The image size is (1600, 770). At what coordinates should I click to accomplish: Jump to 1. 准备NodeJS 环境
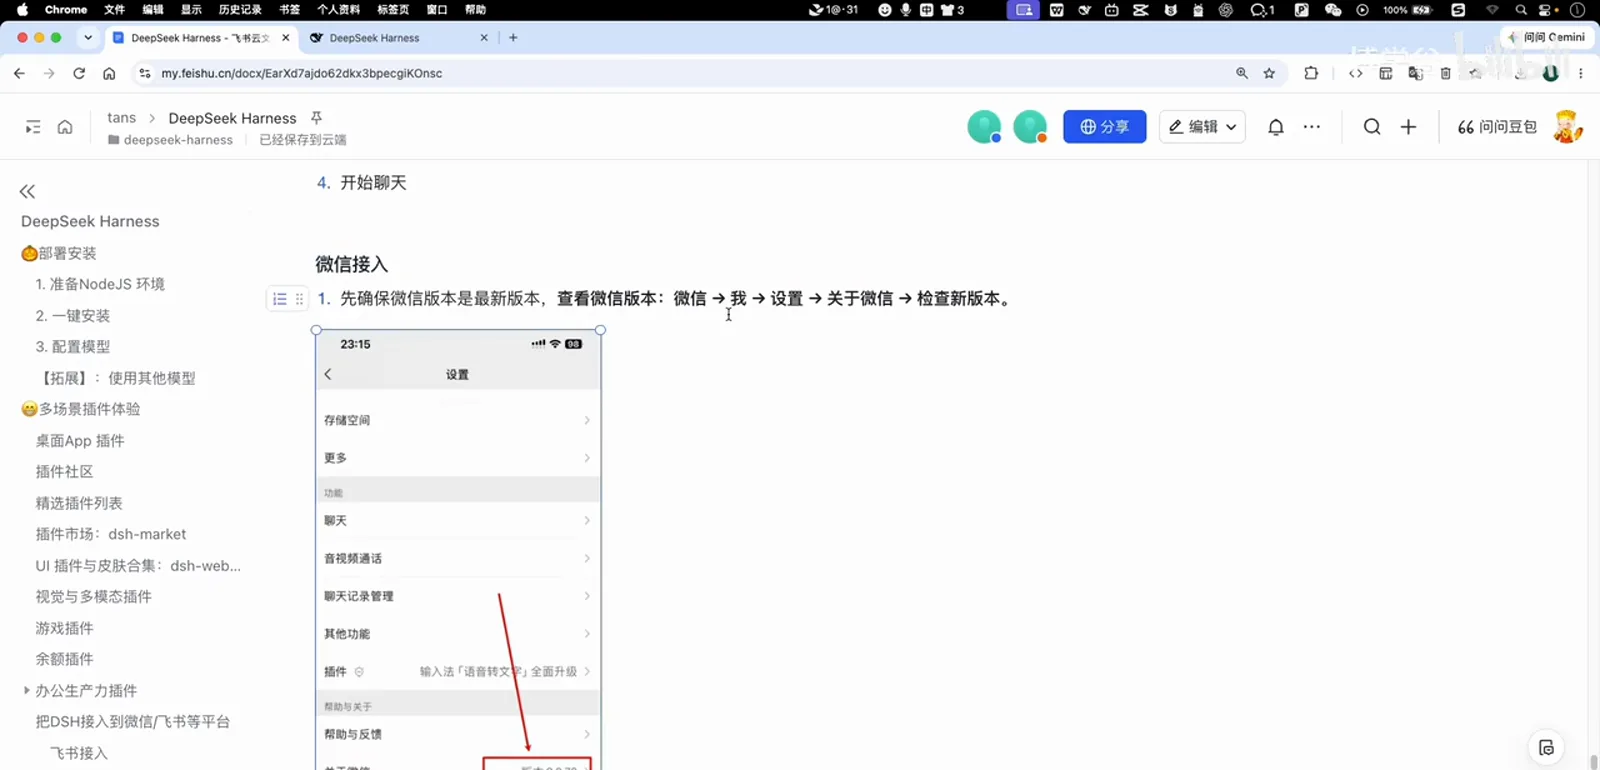point(100,284)
